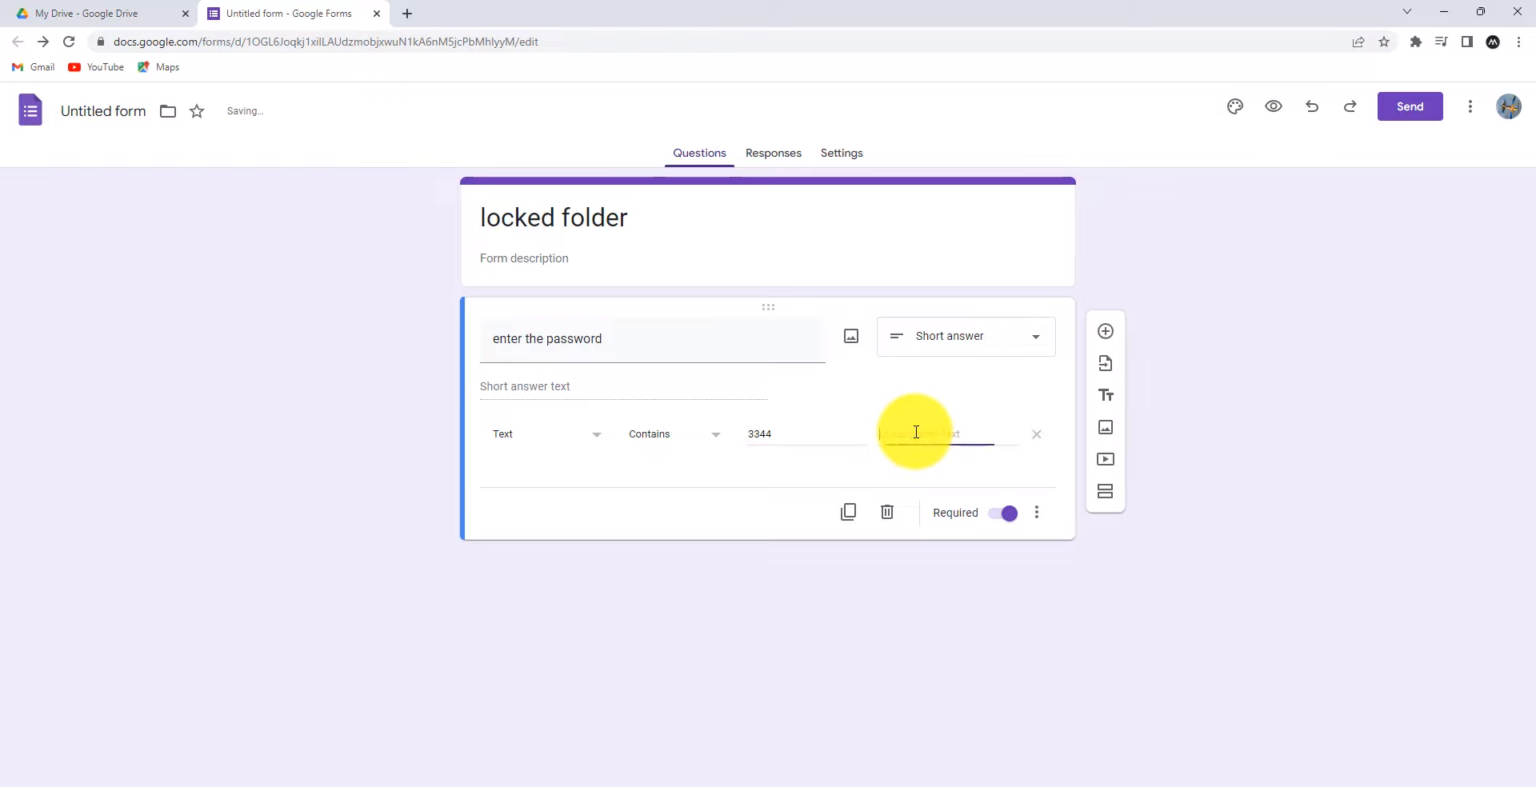Click the validation value field 3344
This screenshot has height=787, width=1536.
coord(806,434)
